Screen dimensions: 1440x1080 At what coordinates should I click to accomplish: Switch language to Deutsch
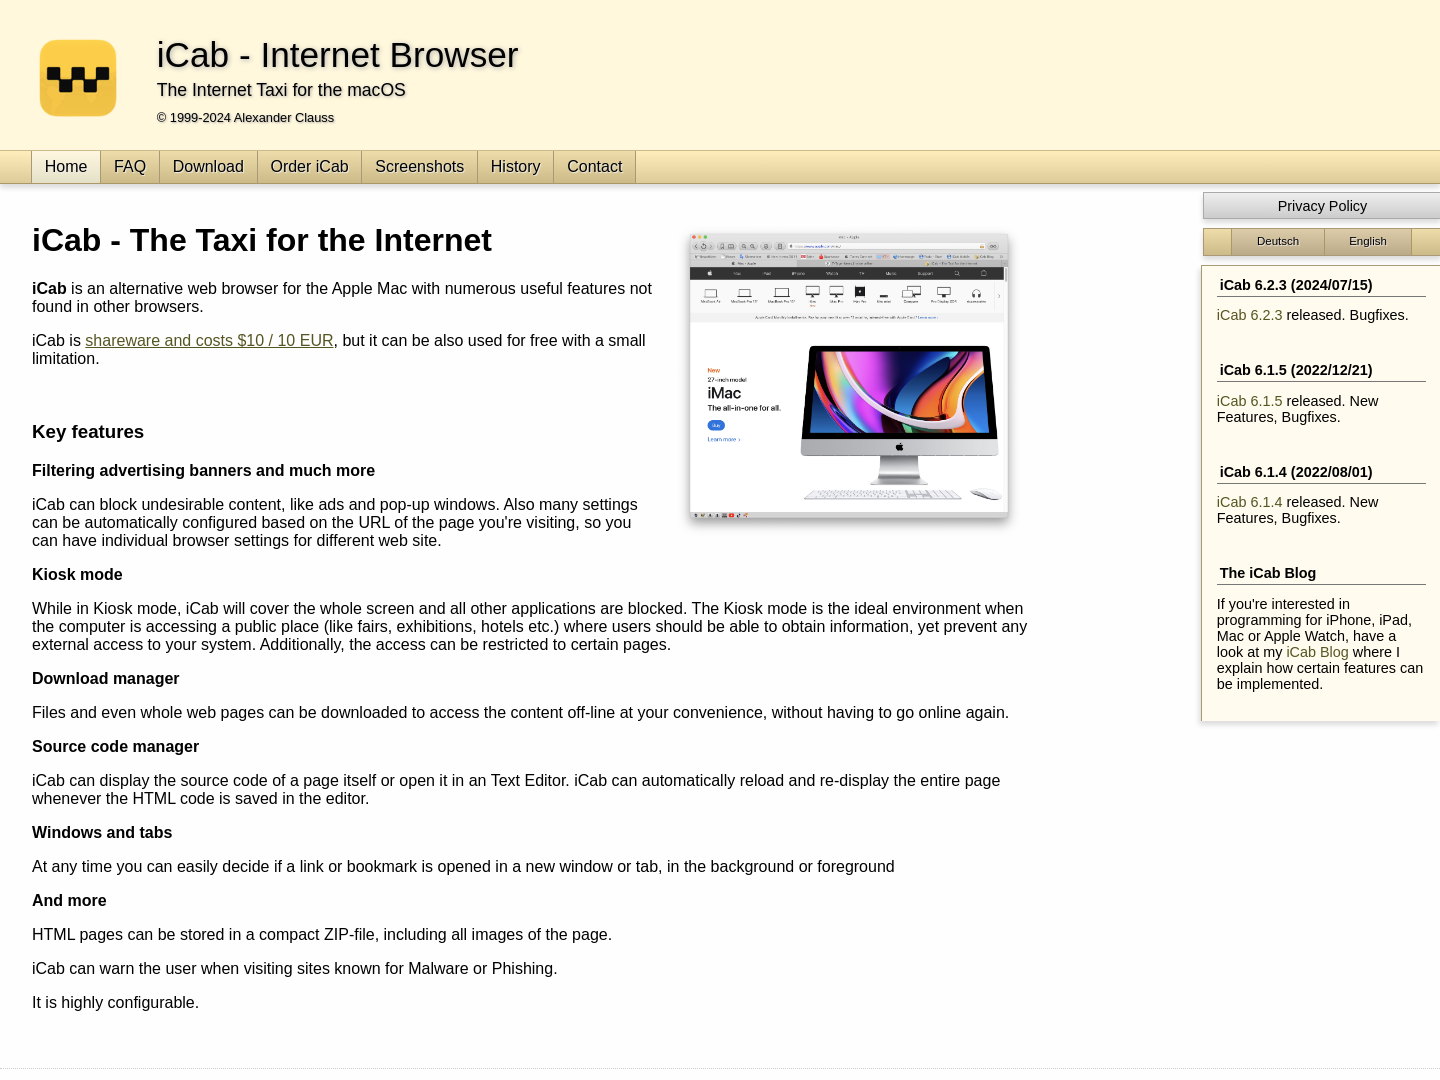[1278, 241]
